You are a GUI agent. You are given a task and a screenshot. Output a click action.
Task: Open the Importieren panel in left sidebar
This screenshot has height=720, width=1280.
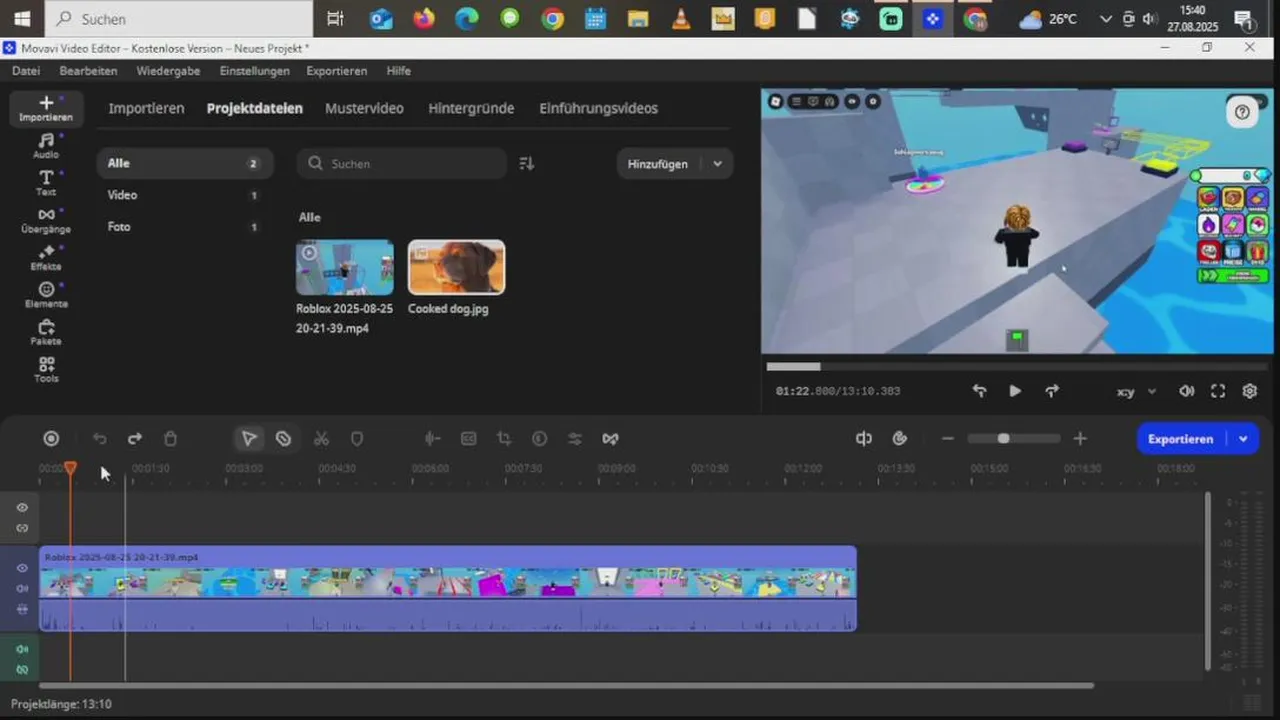pyautogui.click(x=46, y=108)
